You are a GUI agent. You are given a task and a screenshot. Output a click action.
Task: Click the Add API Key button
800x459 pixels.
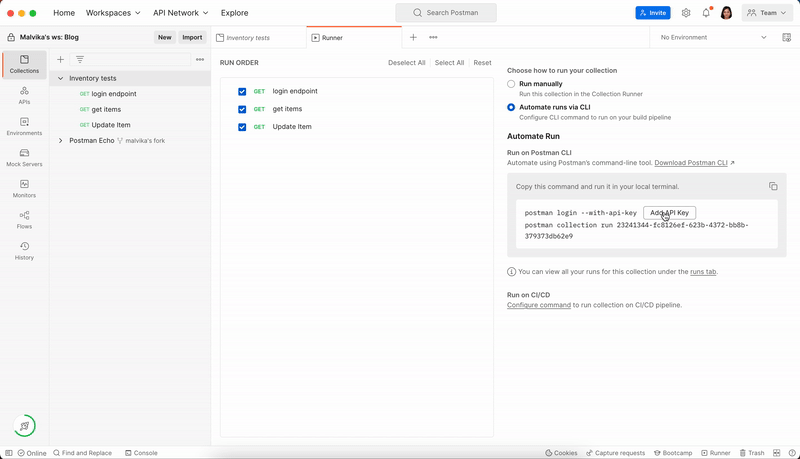669,213
